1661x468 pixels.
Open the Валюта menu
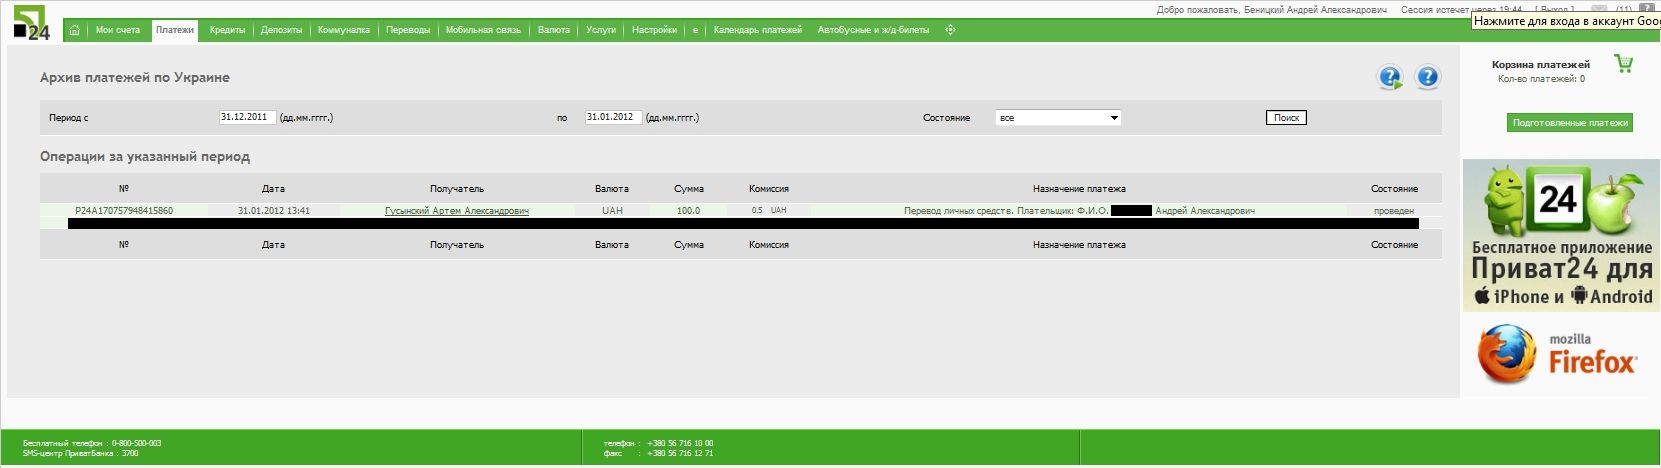(x=554, y=30)
